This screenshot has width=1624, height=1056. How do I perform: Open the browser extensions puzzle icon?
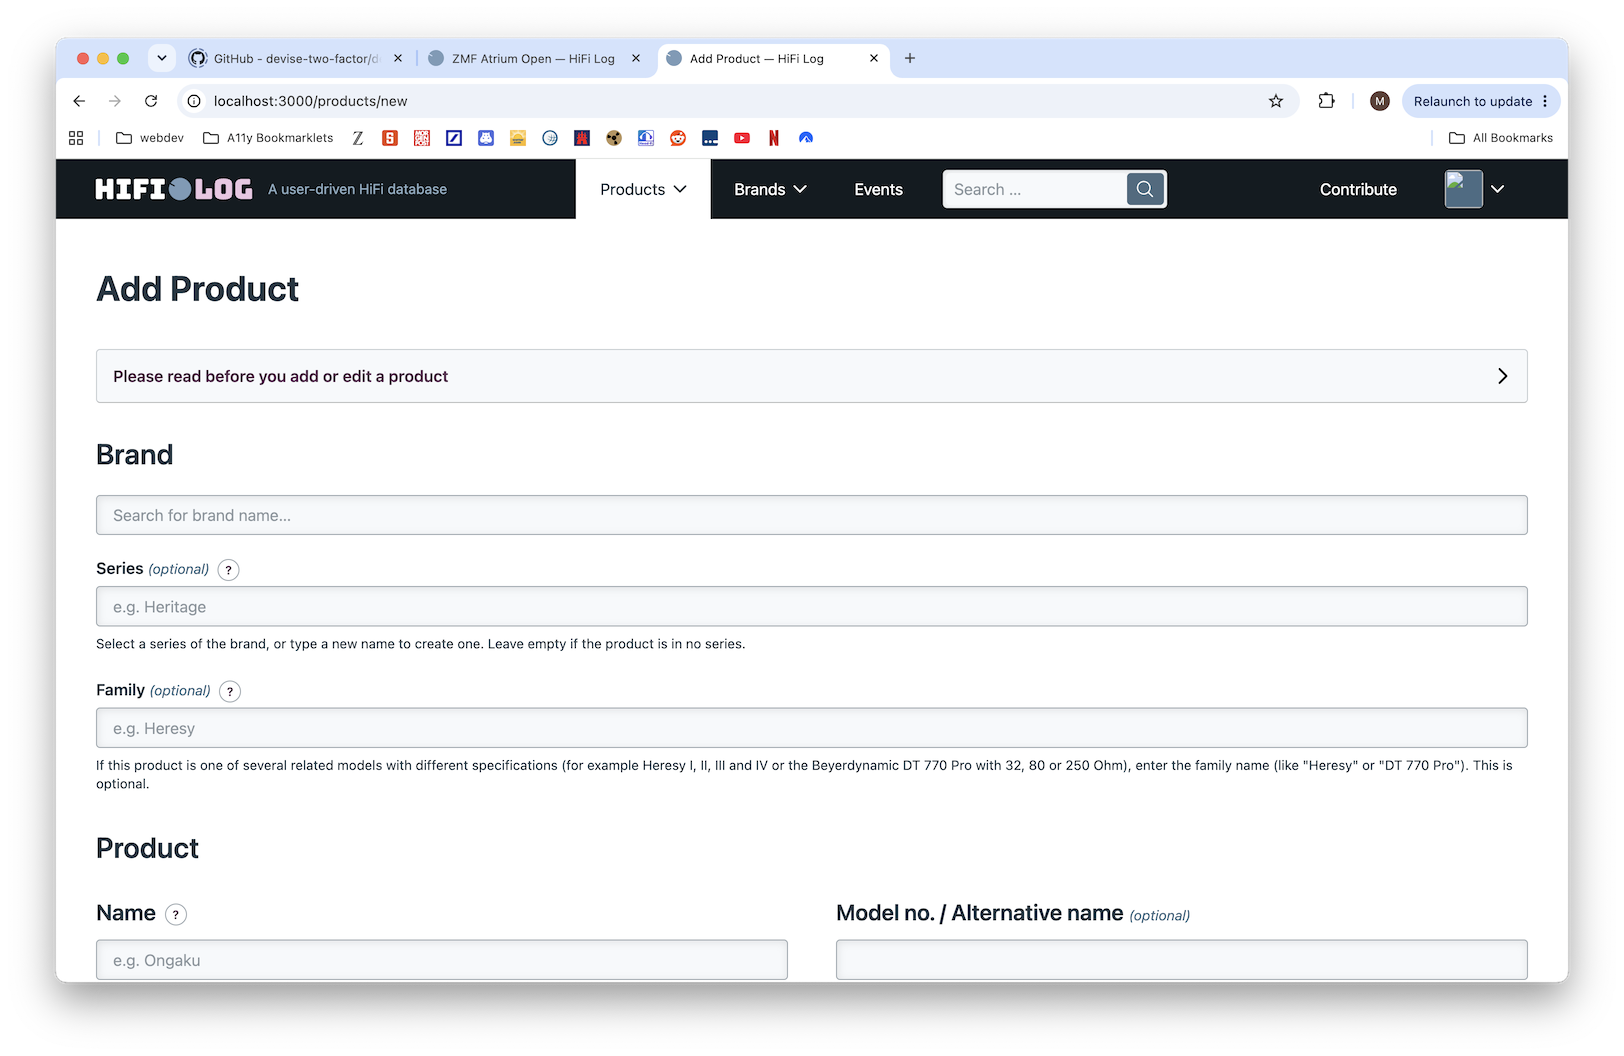1327,101
